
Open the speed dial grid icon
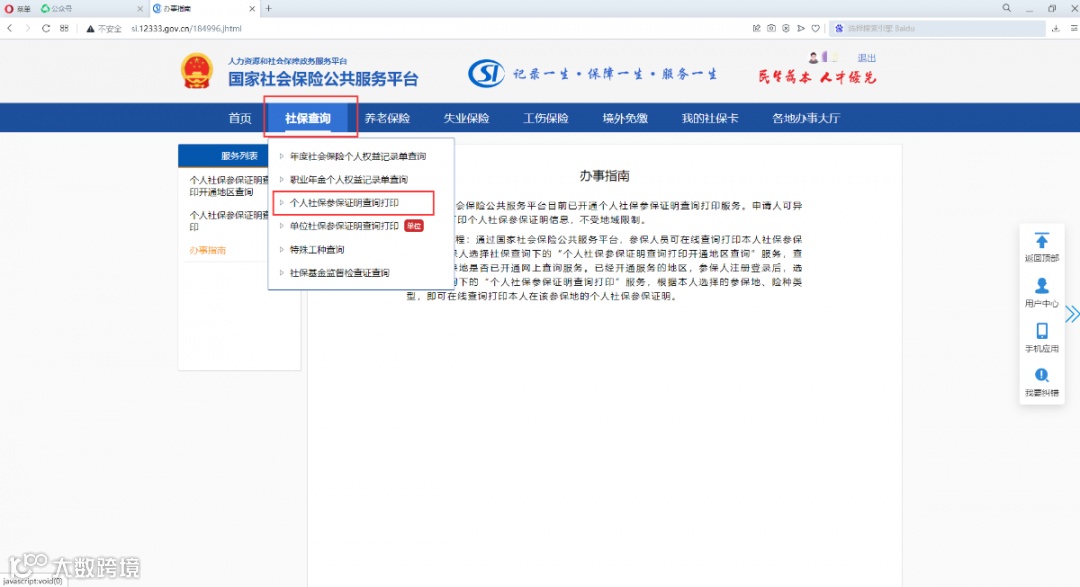click(x=64, y=28)
